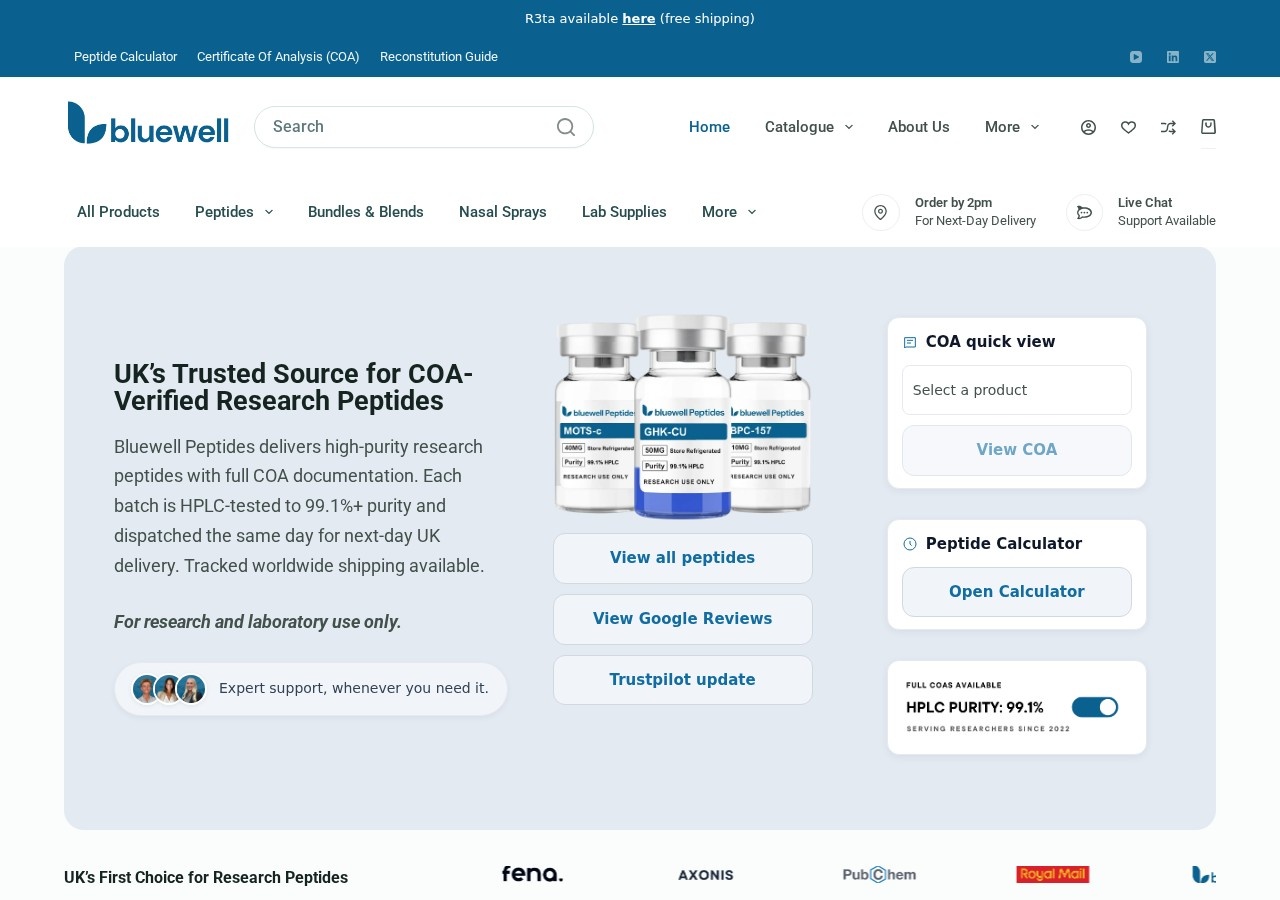The image size is (1280, 900).
Task: Open the About Us page
Action: tap(919, 127)
